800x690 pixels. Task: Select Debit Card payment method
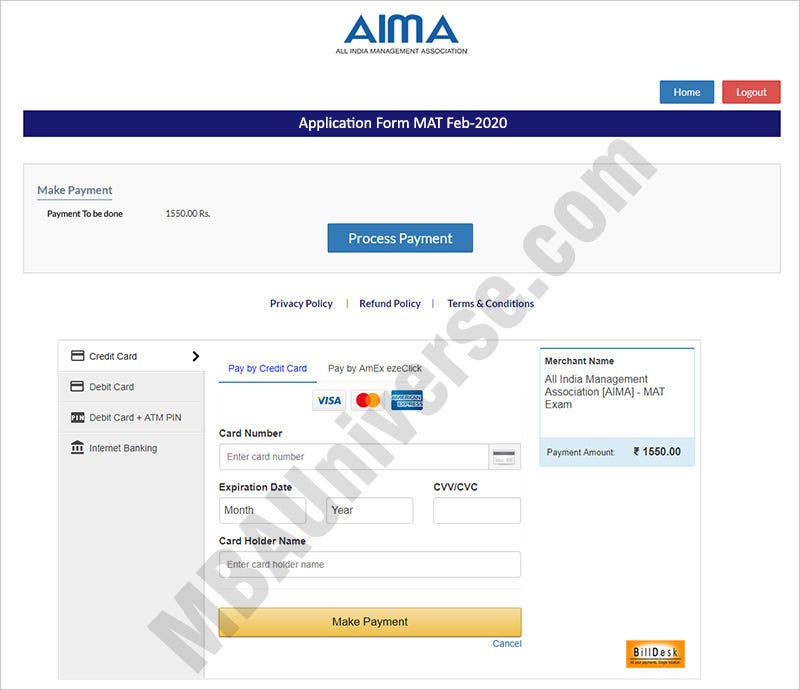tap(132, 387)
